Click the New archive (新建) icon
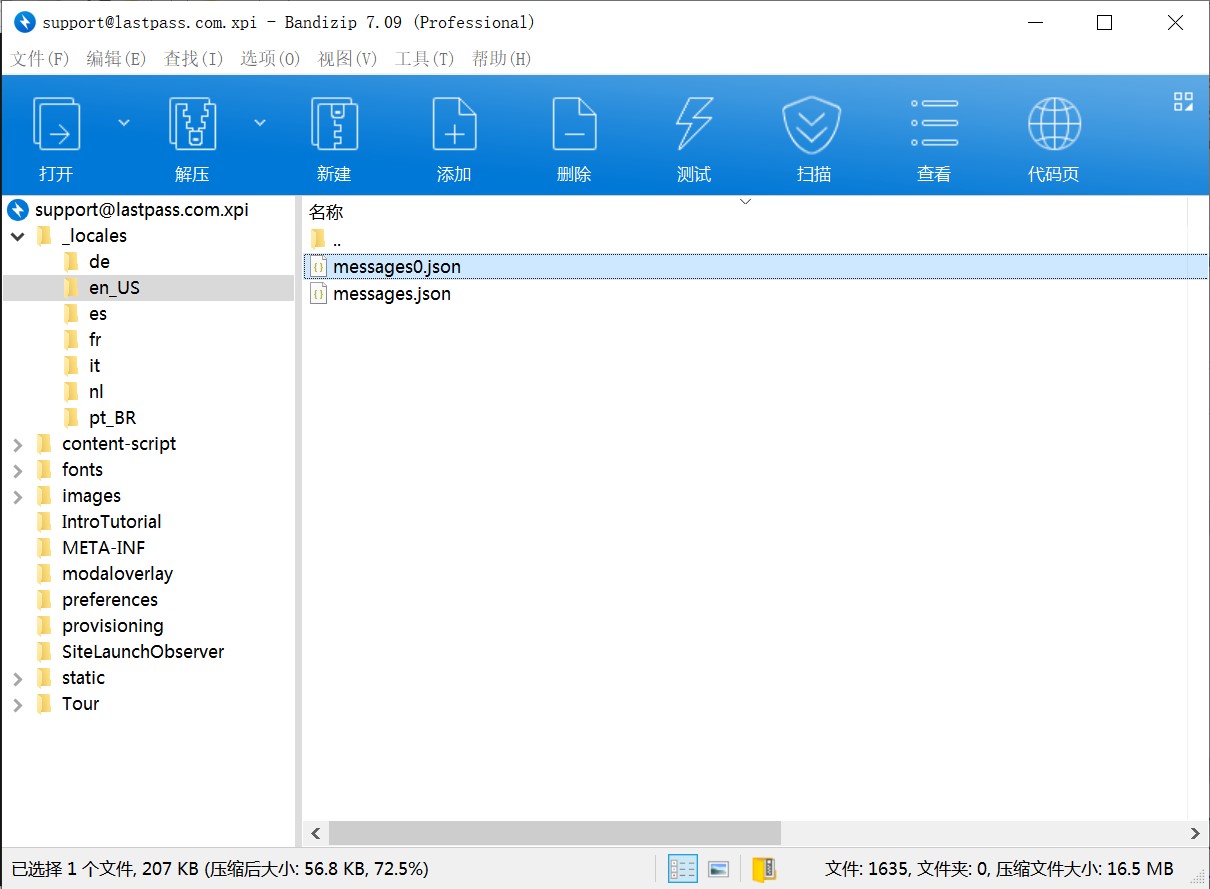This screenshot has height=889, width=1210. click(x=334, y=123)
